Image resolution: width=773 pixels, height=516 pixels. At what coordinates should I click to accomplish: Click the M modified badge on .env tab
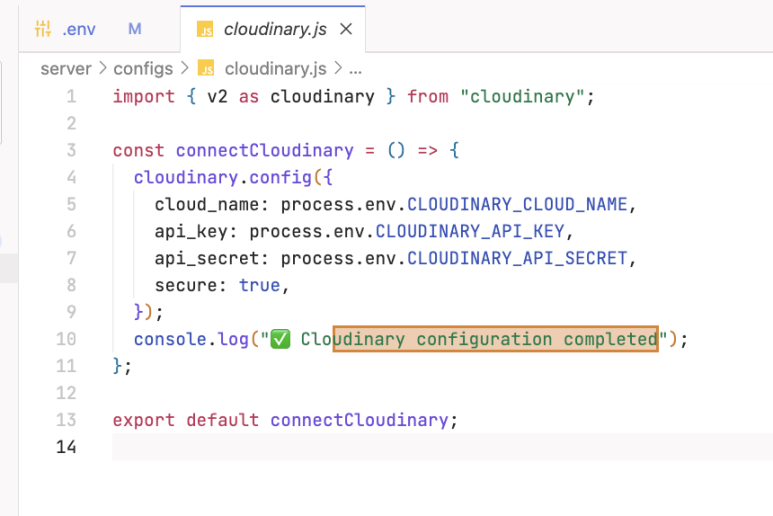135,29
